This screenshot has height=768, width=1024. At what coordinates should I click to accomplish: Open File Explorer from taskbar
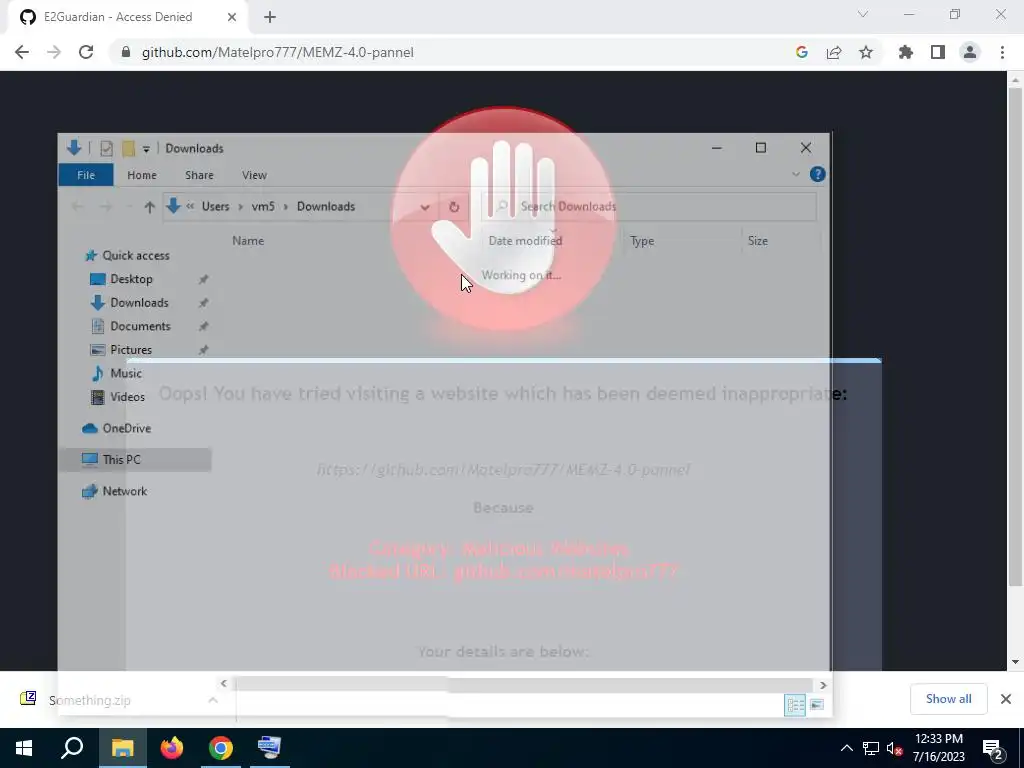(x=122, y=748)
